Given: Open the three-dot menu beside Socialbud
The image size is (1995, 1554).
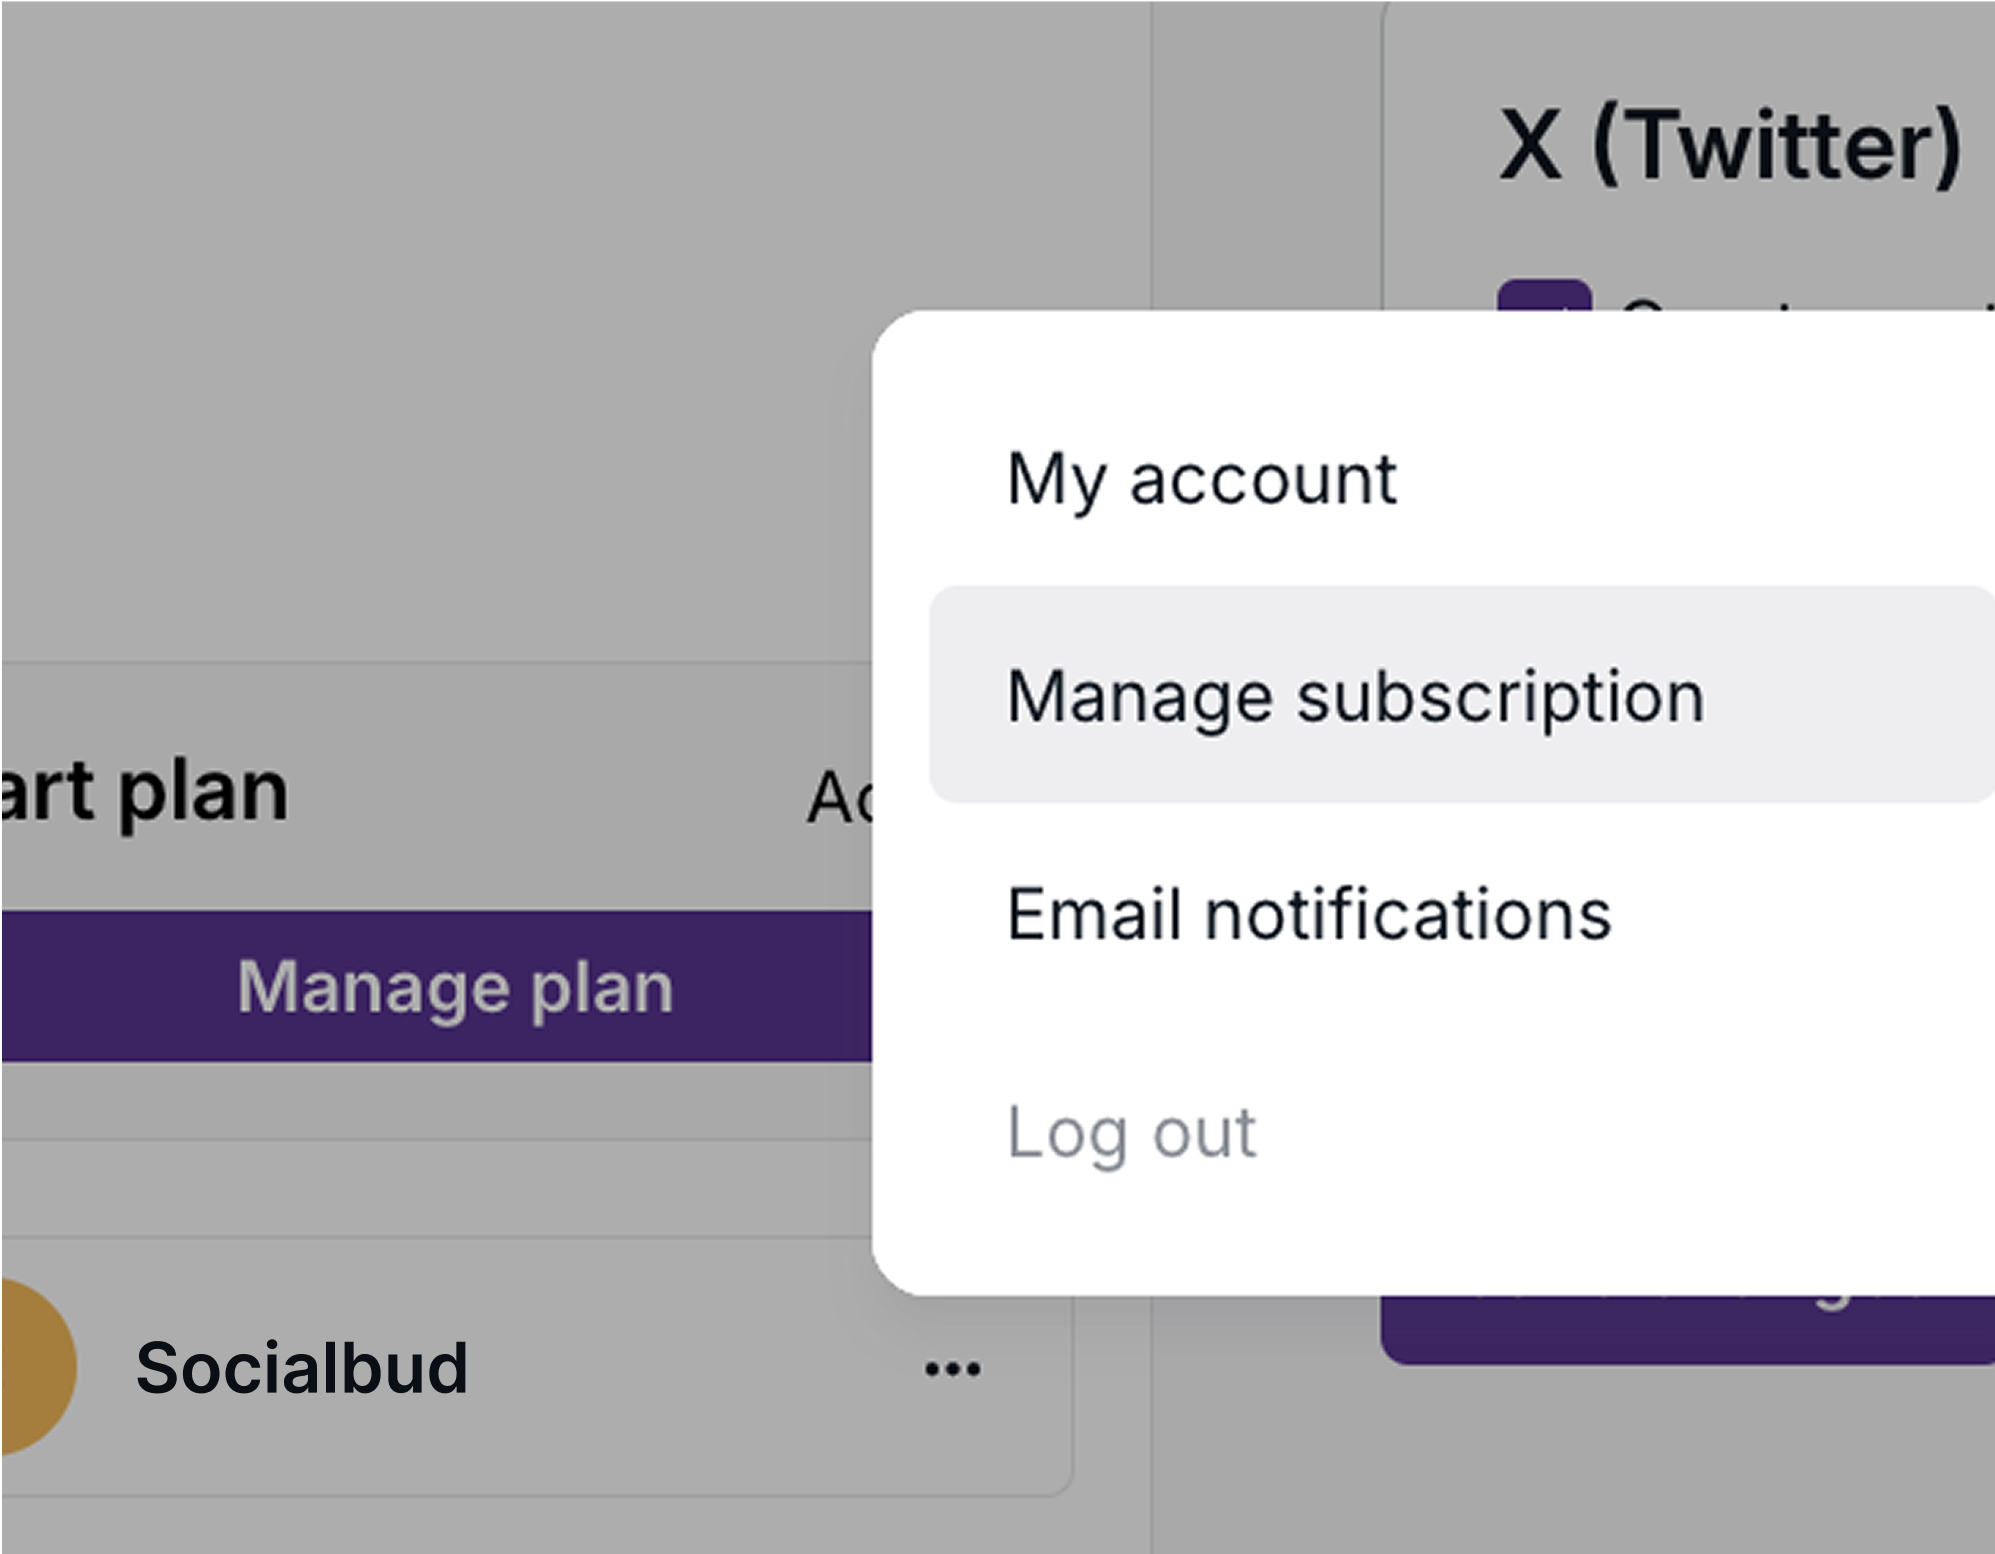Looking at the screenshot, I should coord(952,1368).
